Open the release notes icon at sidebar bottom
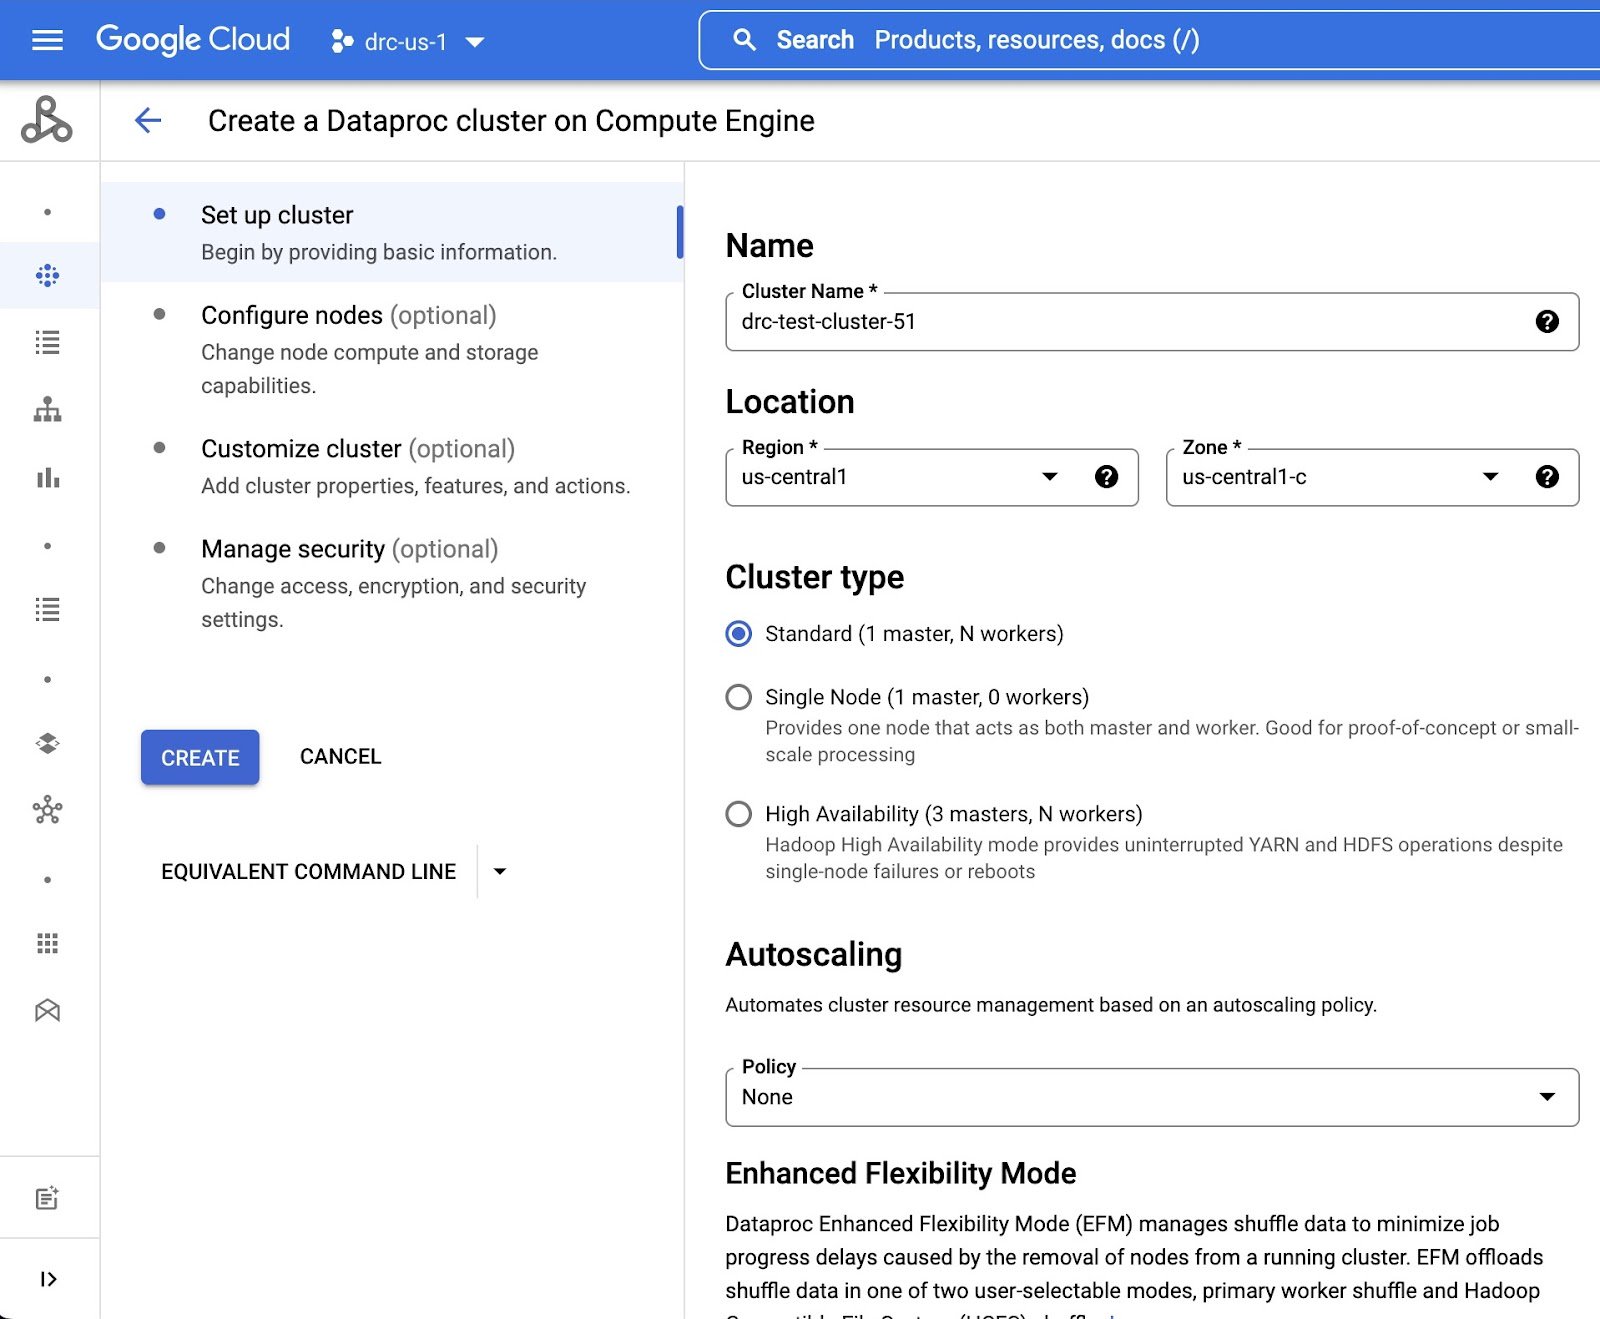This screenshot has height=1319, width=1600. (47, 1196)
